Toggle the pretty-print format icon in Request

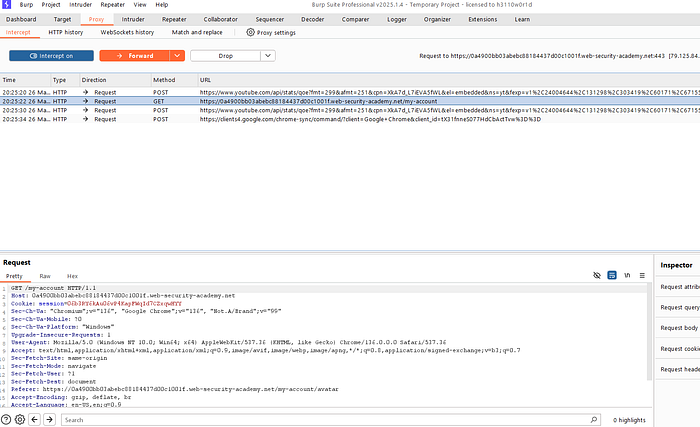612,275
